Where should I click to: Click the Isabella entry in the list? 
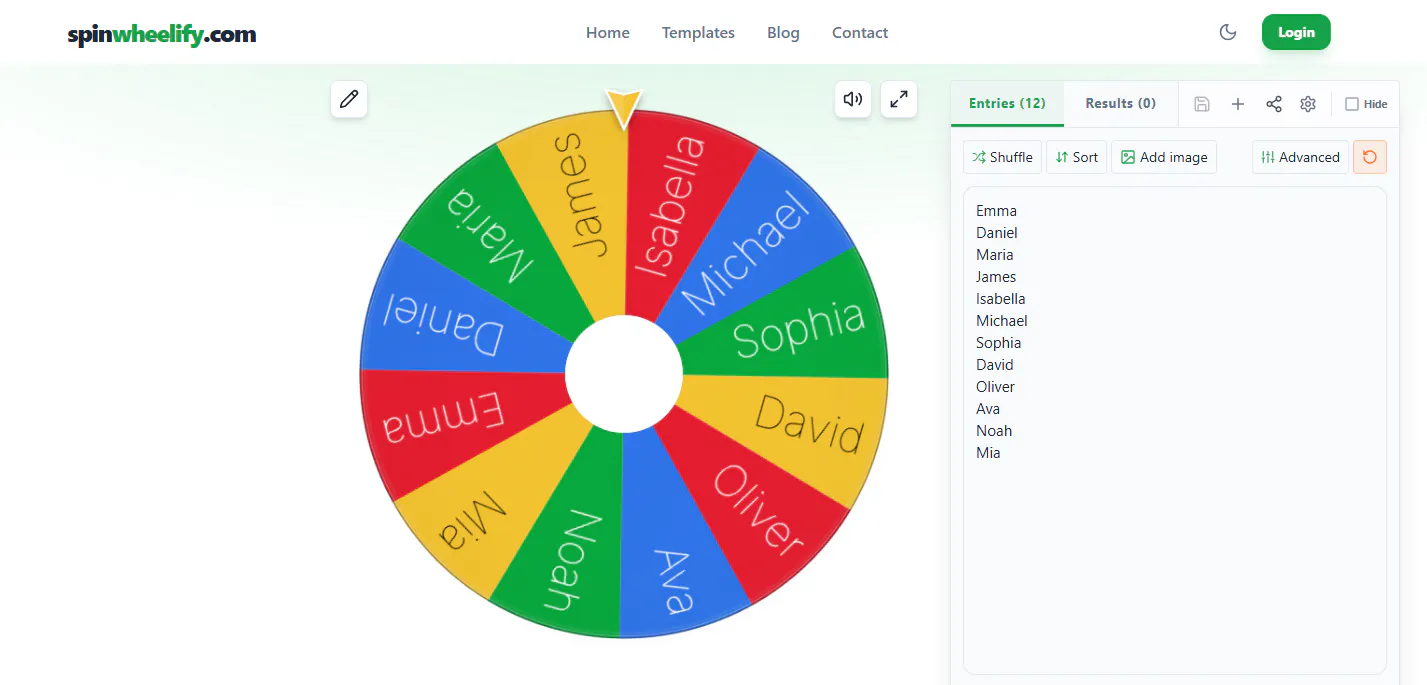(x=1001, y=299)
